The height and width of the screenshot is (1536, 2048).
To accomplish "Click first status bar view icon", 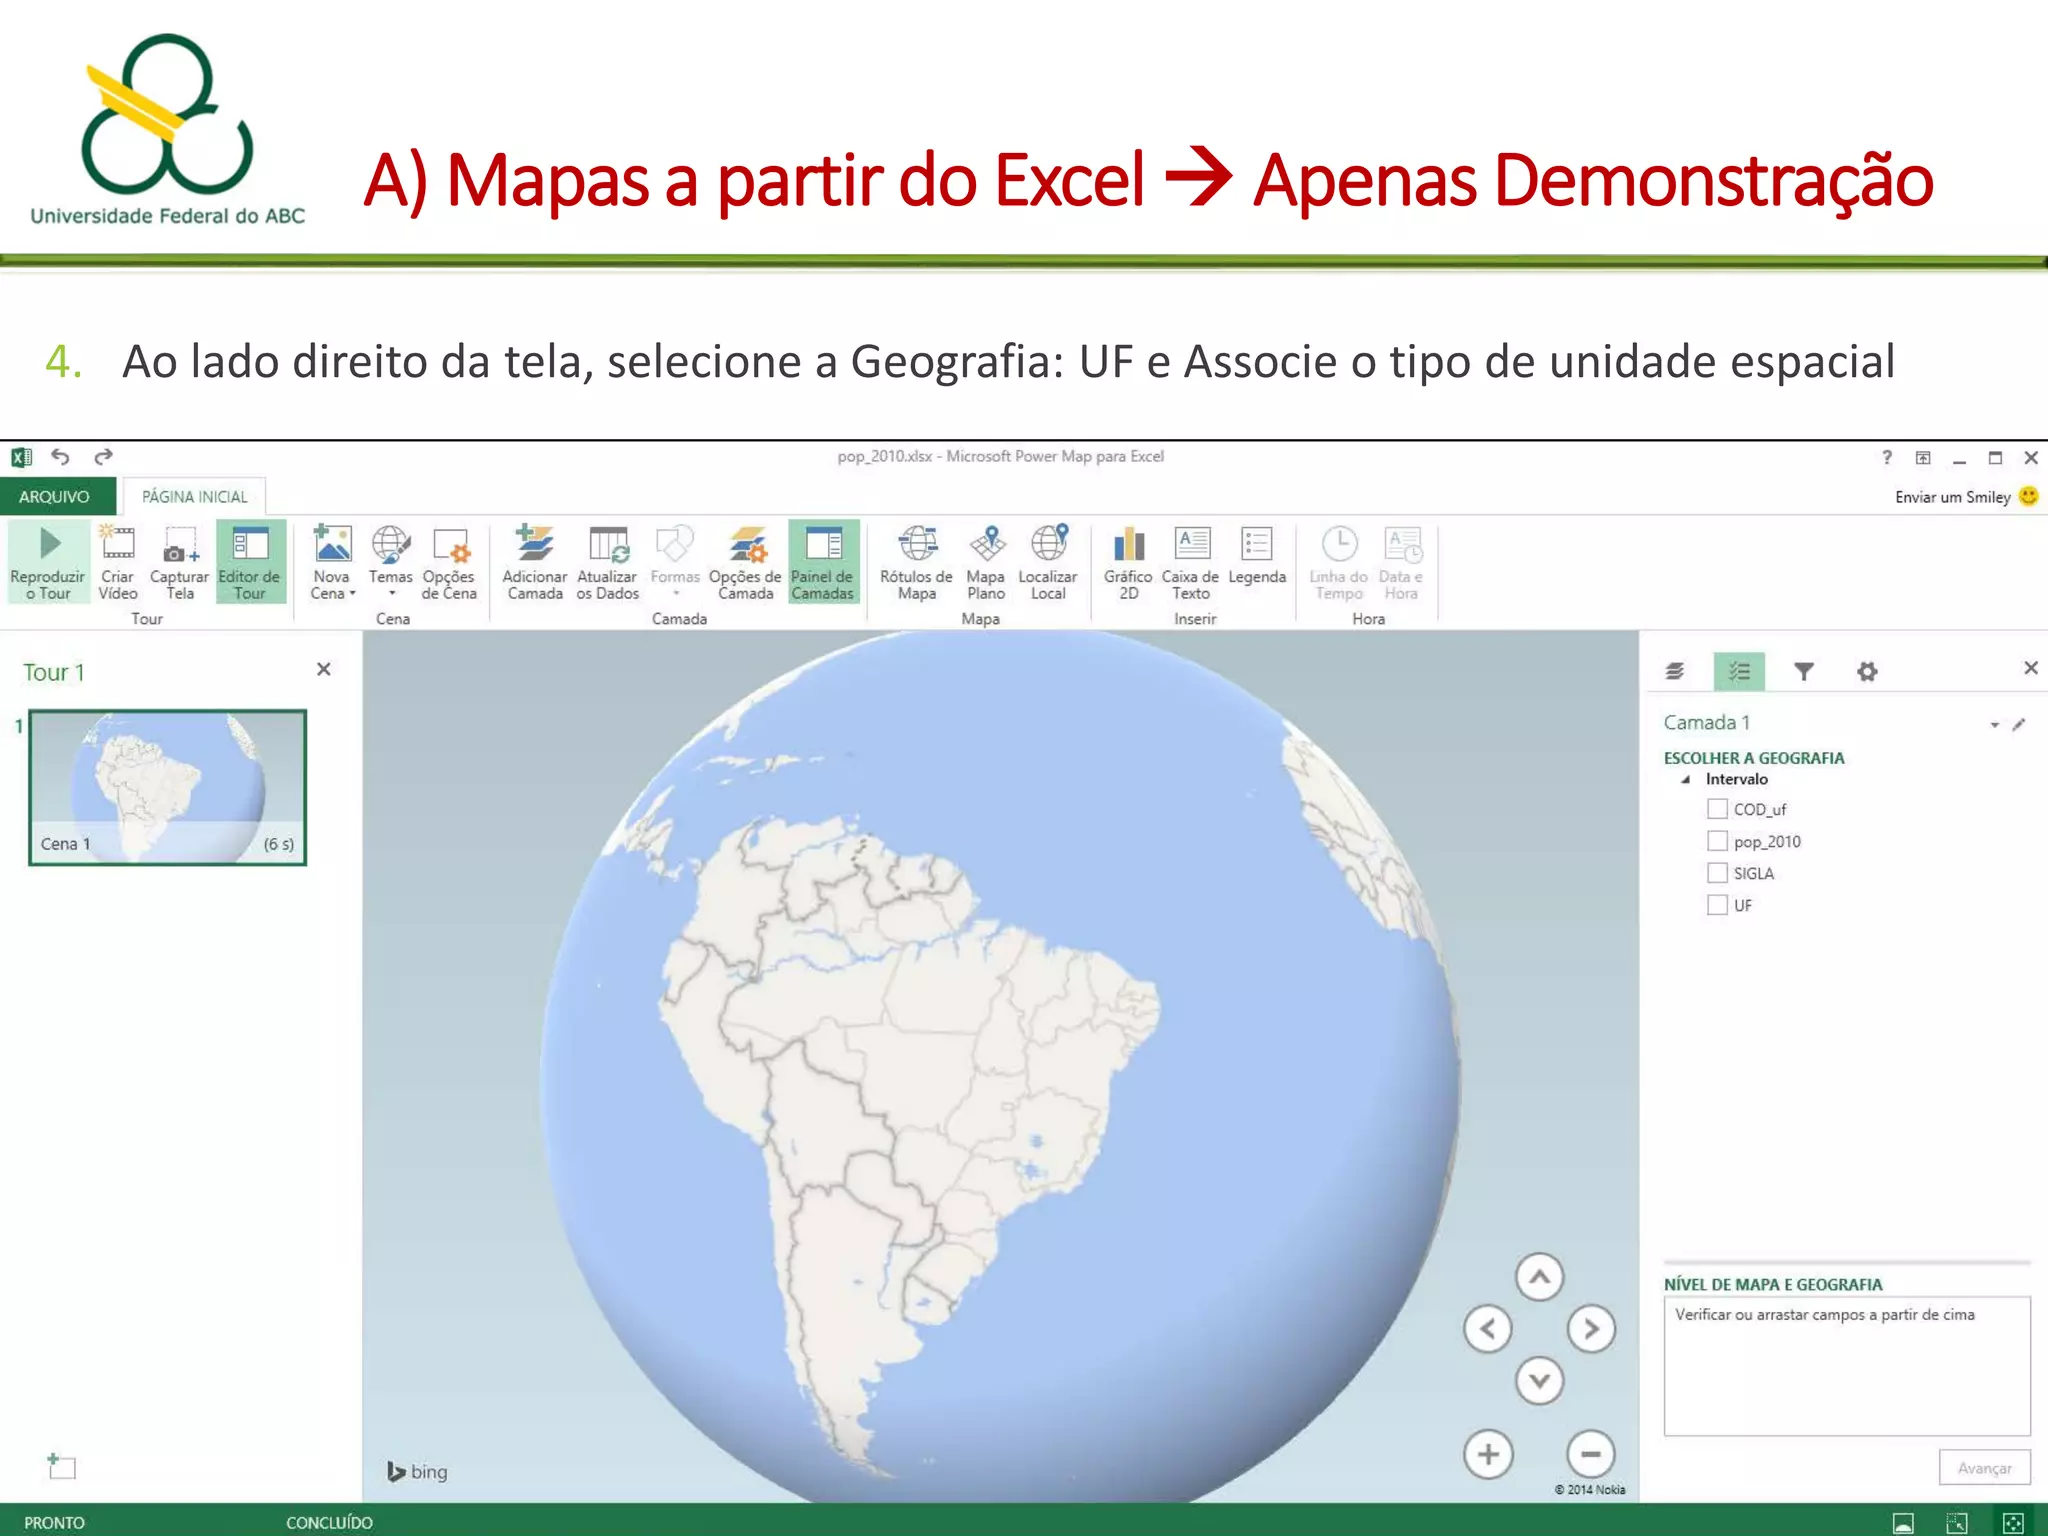I will [1903, 1522].
